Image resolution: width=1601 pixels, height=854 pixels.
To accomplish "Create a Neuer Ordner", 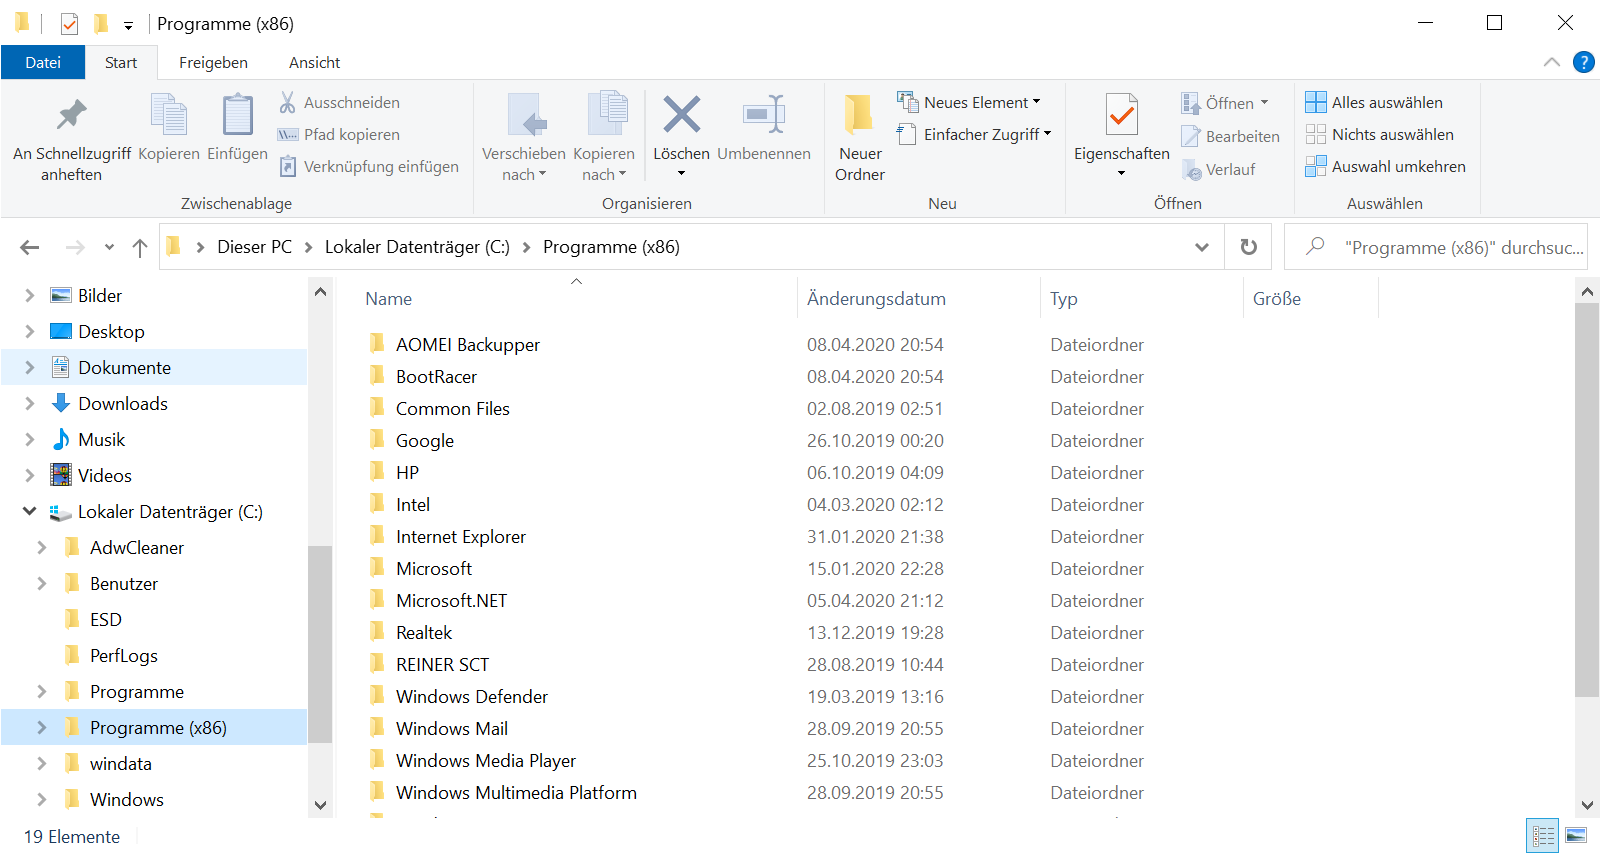I will point(860,138).
